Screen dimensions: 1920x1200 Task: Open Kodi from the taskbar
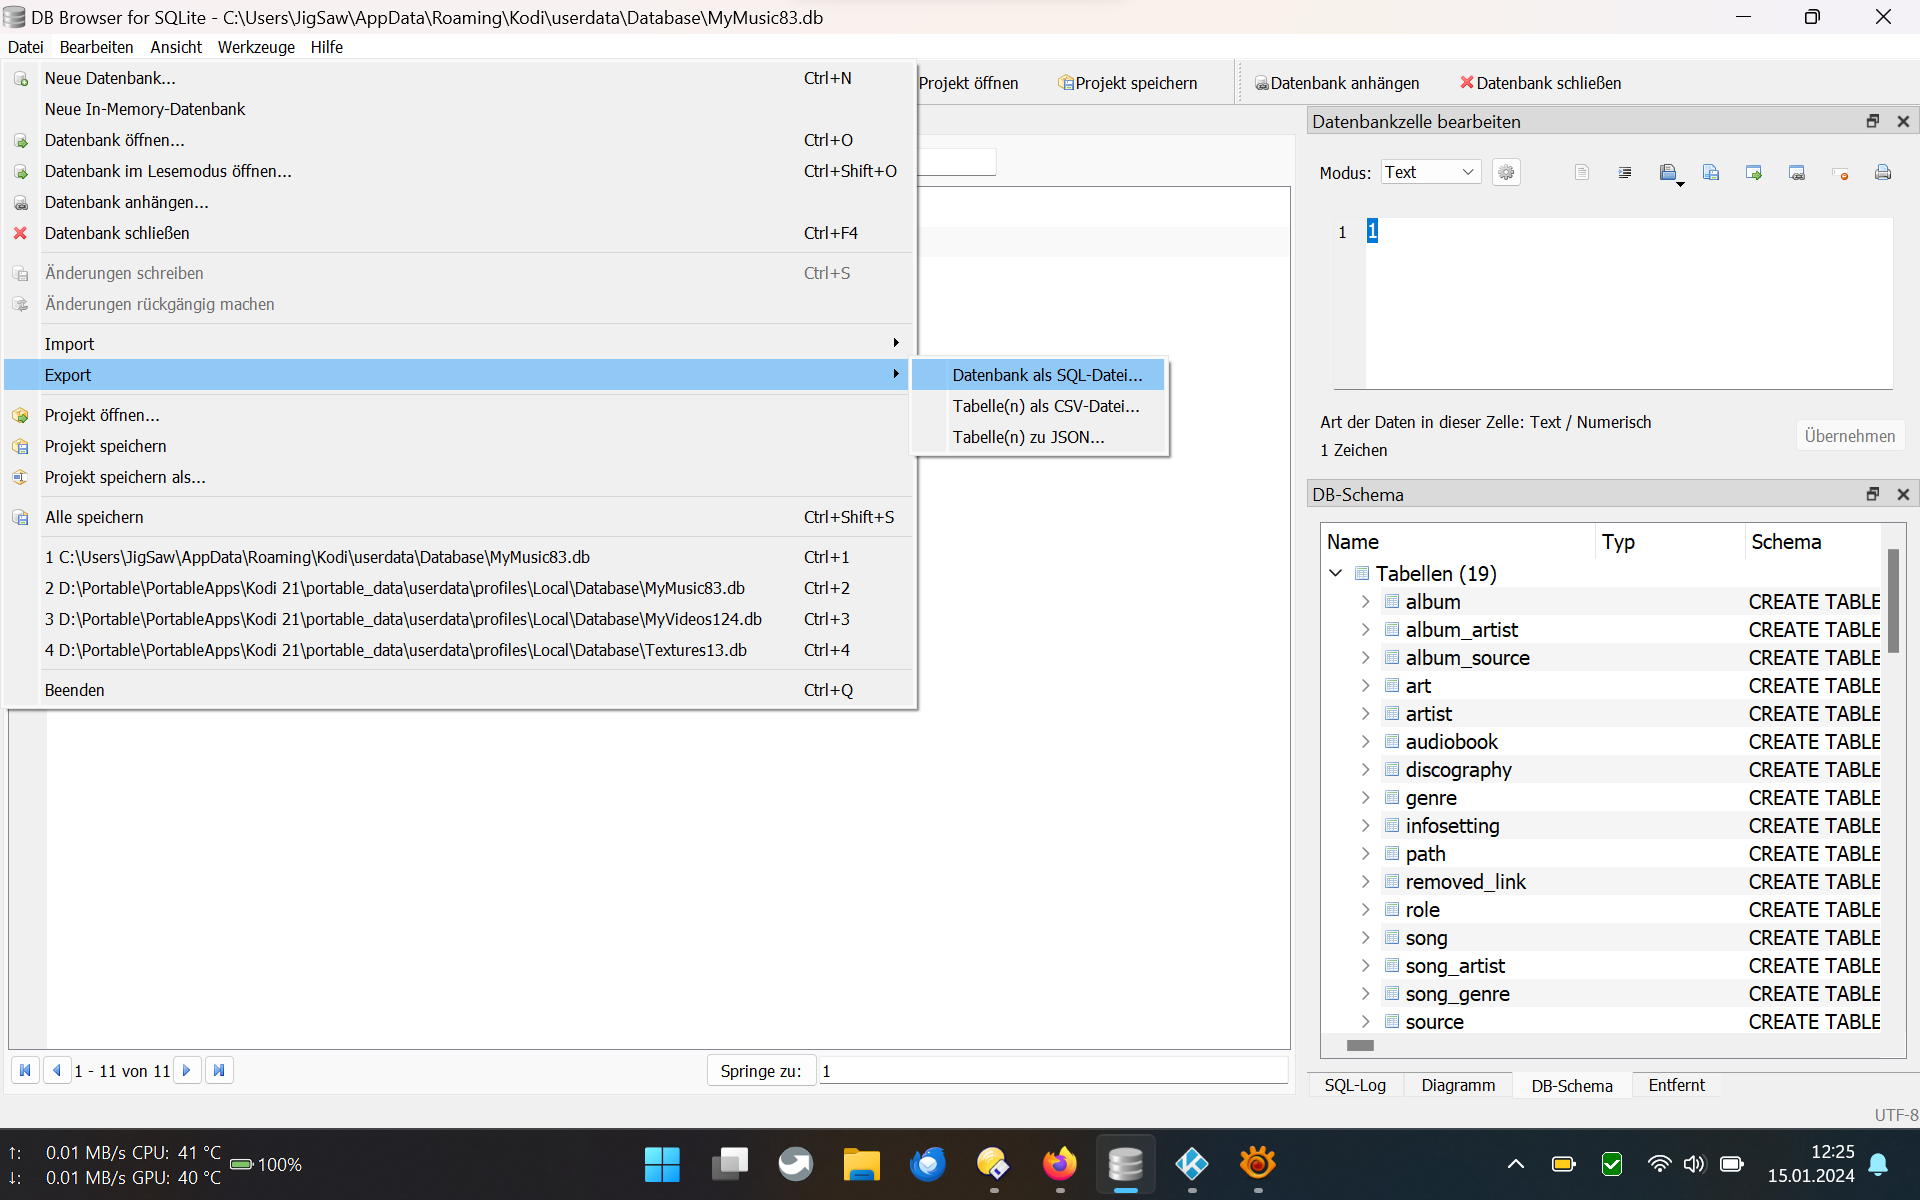tap(1191, 1164)
